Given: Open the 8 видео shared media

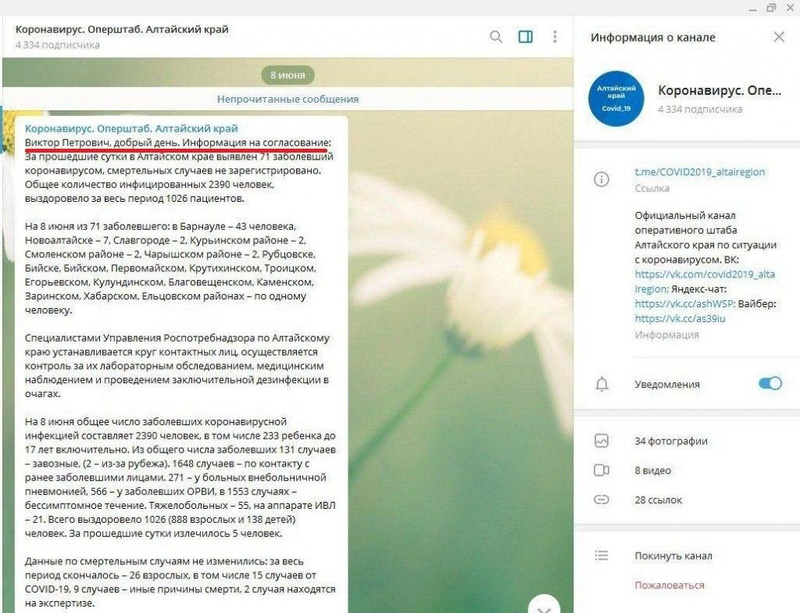Looking at the screenshot, I should pyautogui.click(x=653, y=471).
